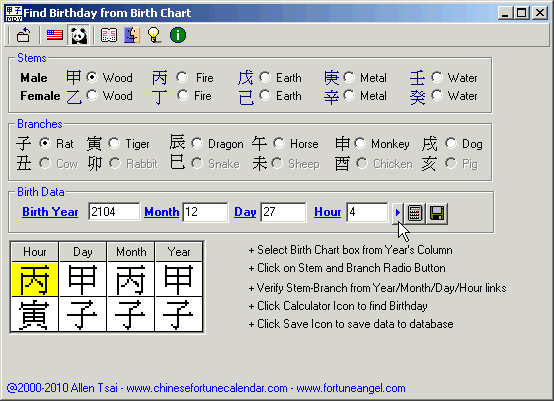Select the panda toolbar icon
This screenshot has width=554, height=401.
coord(79,35)
